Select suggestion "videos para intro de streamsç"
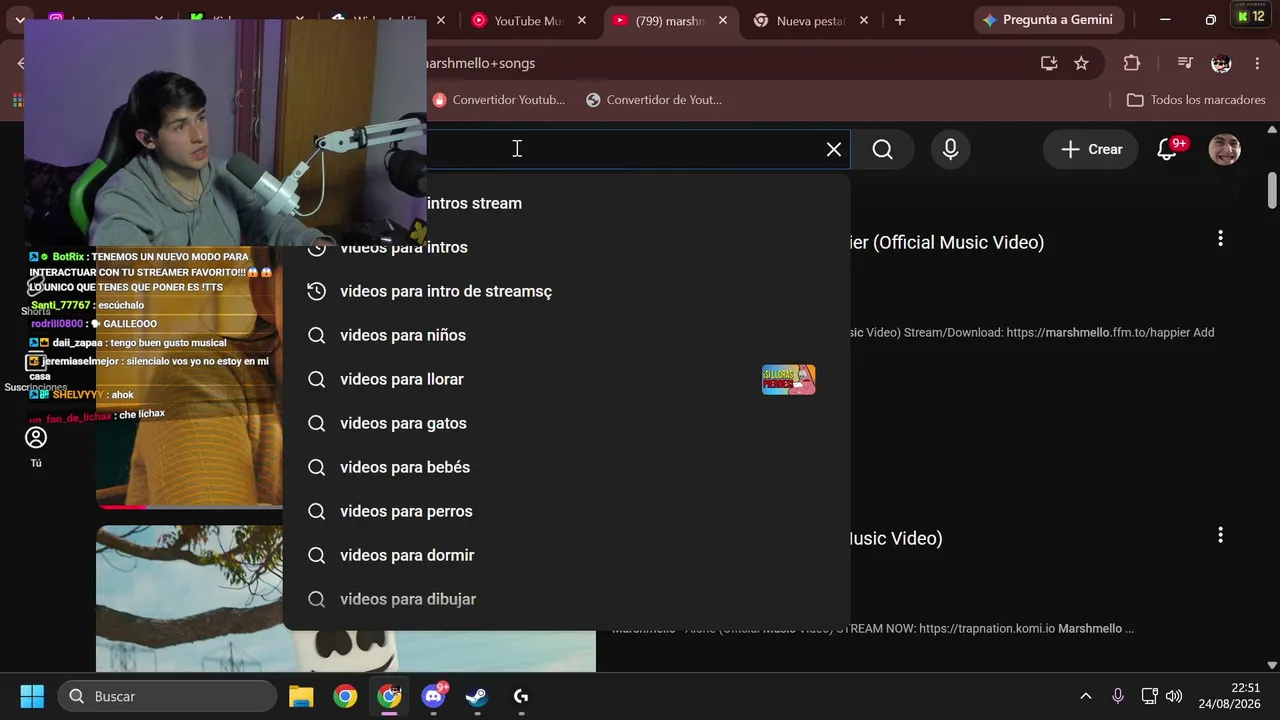Viewport: 1280px width, 720px height. click(566, 291)
